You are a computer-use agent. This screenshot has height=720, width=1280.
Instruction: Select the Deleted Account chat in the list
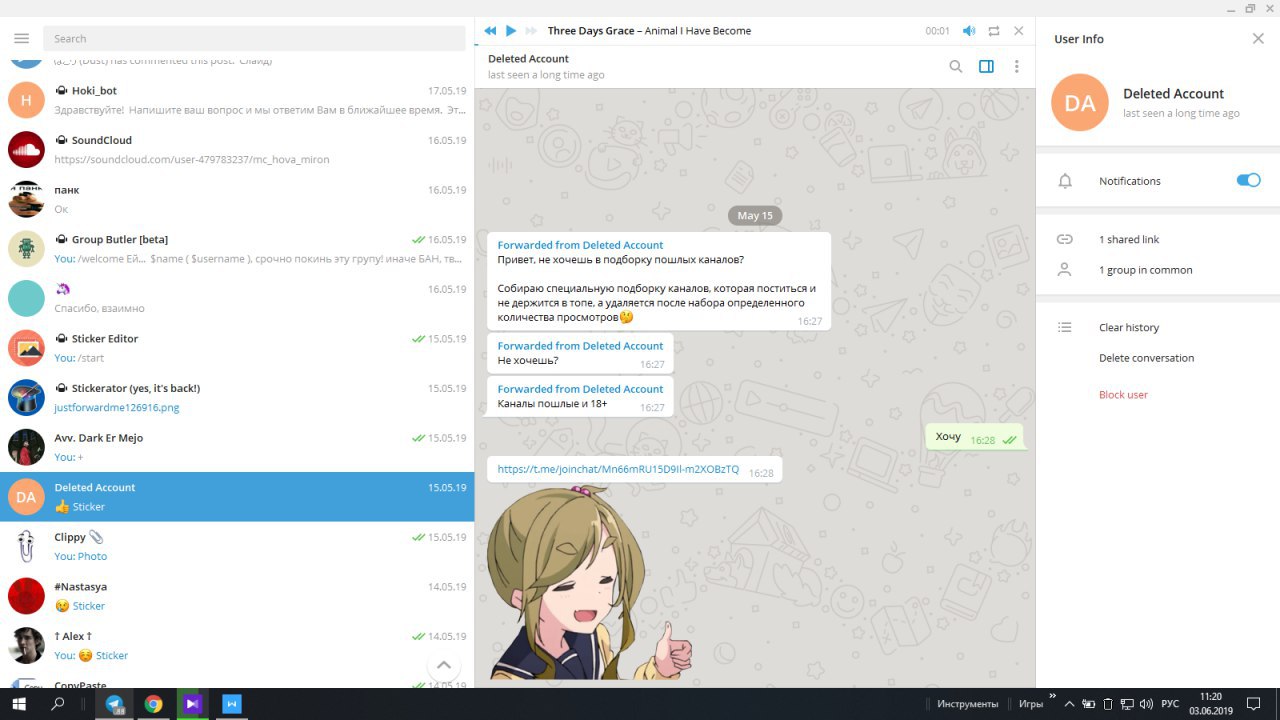[237, 497]
